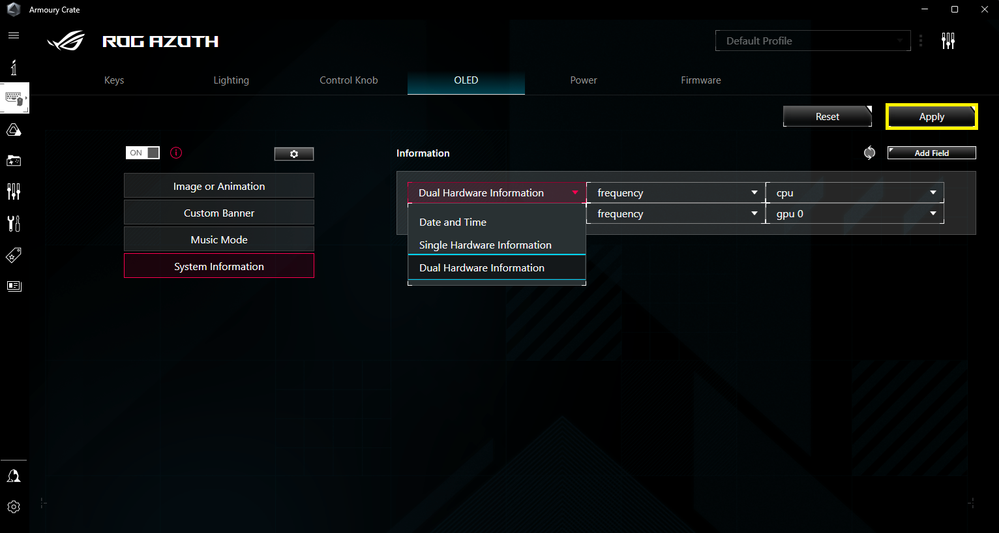This screenshot has width=999, height=533.
Task: Click the Apply button
Action: pos(931,117)
